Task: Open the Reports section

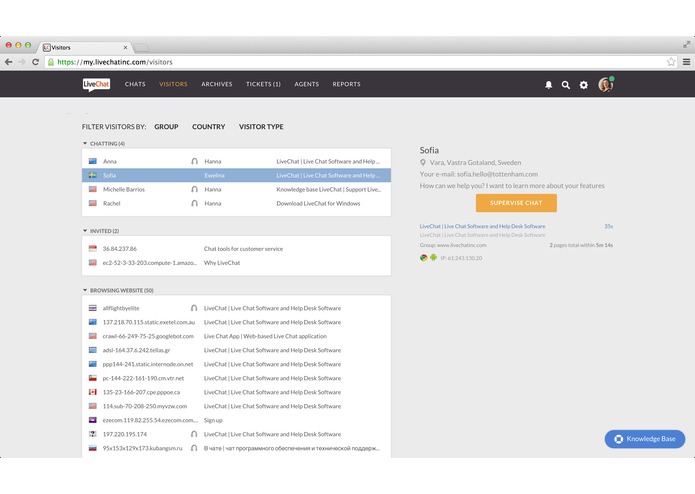Action: (x=347, y=84)
